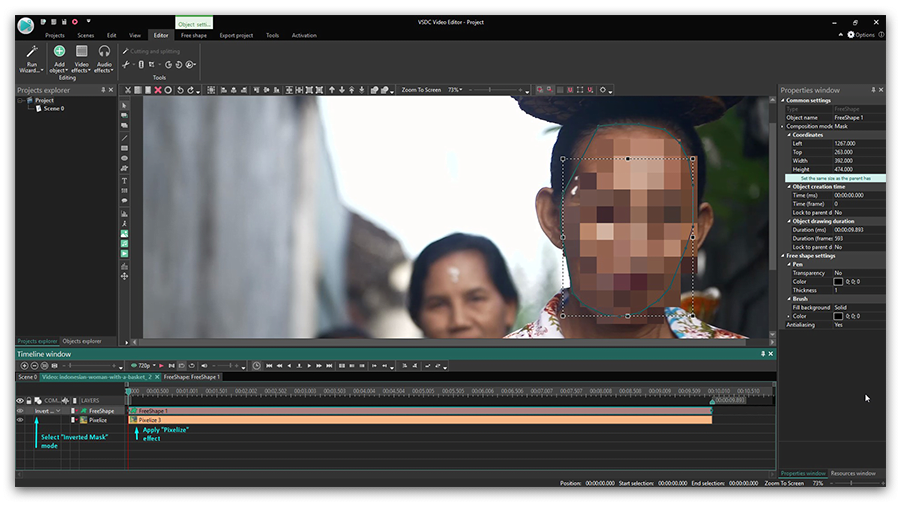The height and width of the screenshot is (510, 900).
Task: Switch to Objects explorer tab
Action: pos(82,341)
